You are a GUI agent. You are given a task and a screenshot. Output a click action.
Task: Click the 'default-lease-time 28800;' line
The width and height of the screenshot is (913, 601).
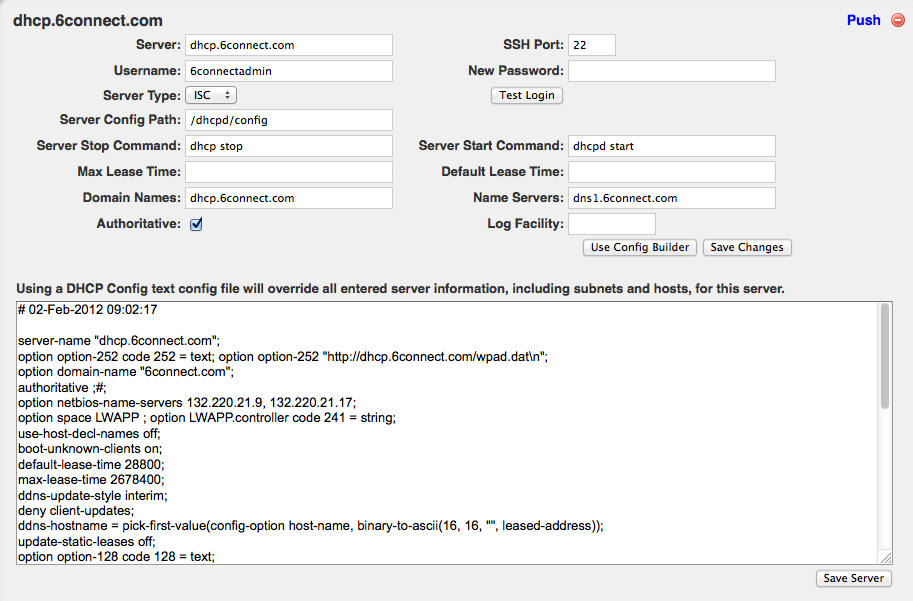pyautogui.click(x=91, y=465)
